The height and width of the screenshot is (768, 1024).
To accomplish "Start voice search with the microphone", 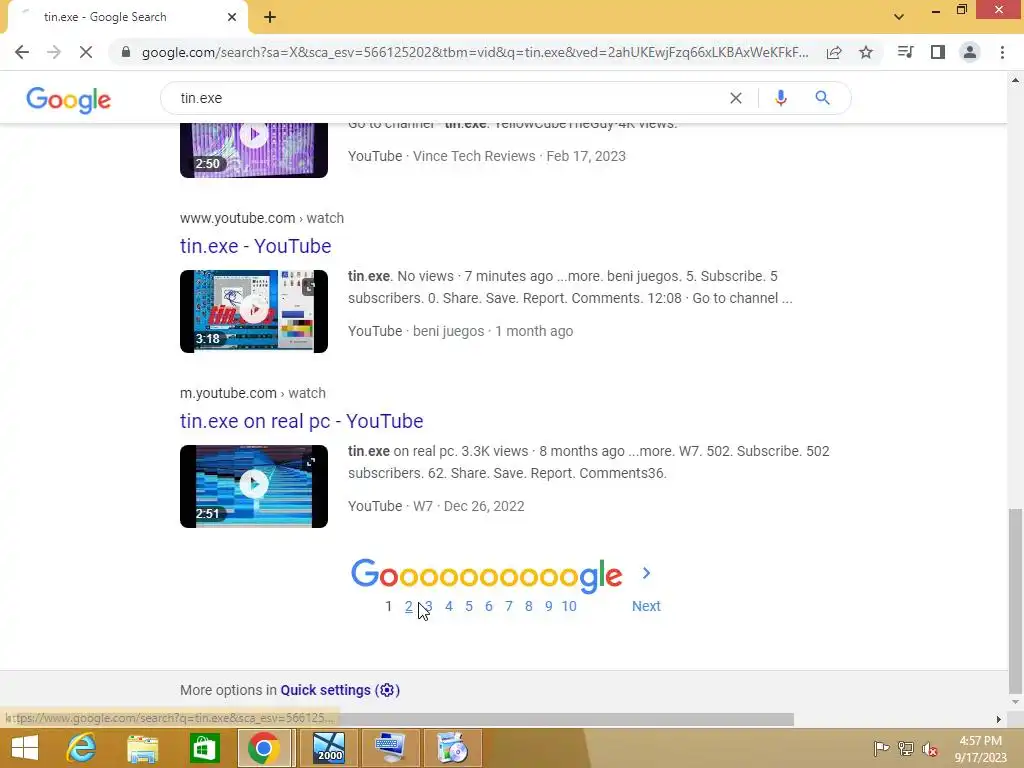I will [x=780, y=98].
